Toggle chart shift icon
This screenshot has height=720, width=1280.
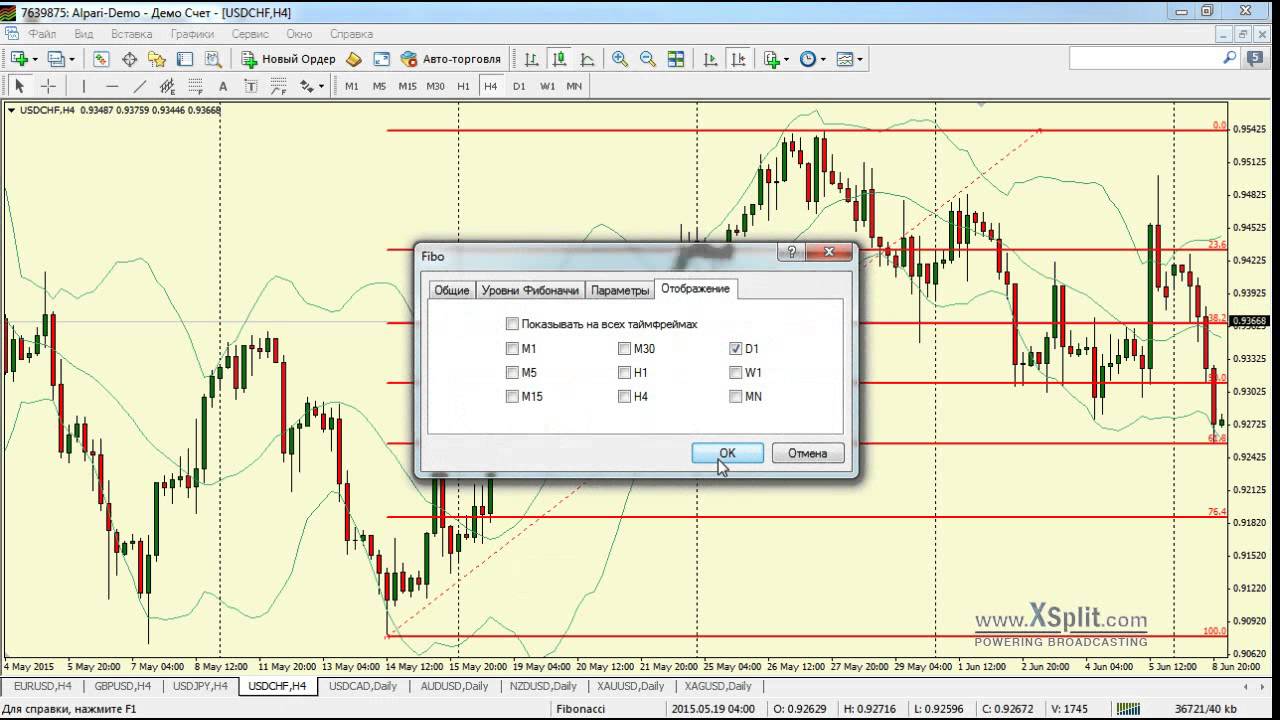(x=739, y=59)
